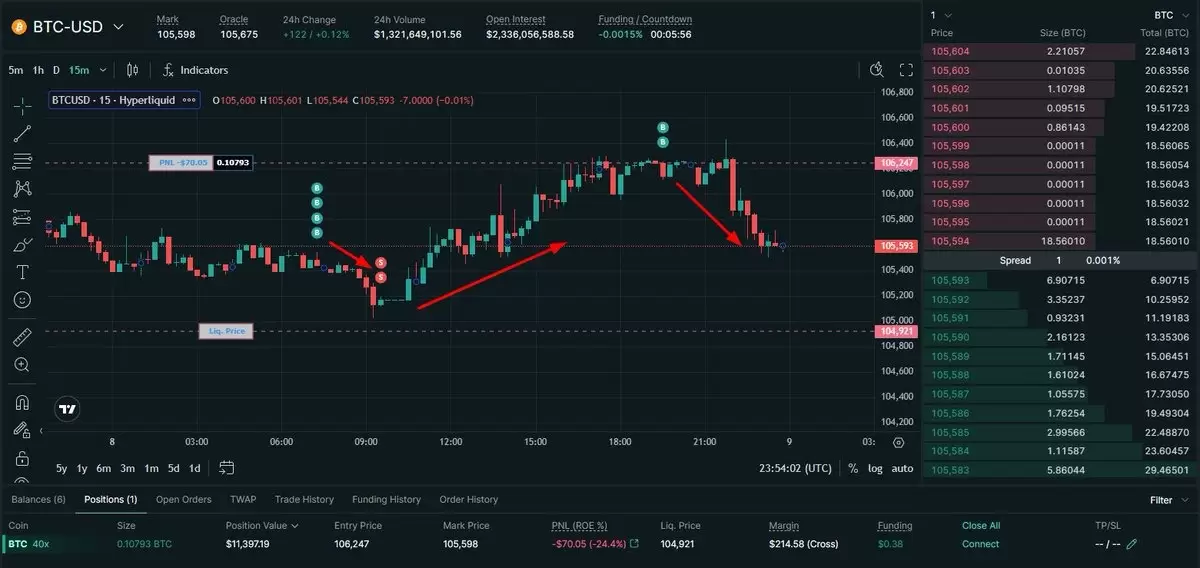The width and height of the screenshot is (1200, 568).
Task: Switch chart to 1h timeframe
Action: [x=38, y=70]
